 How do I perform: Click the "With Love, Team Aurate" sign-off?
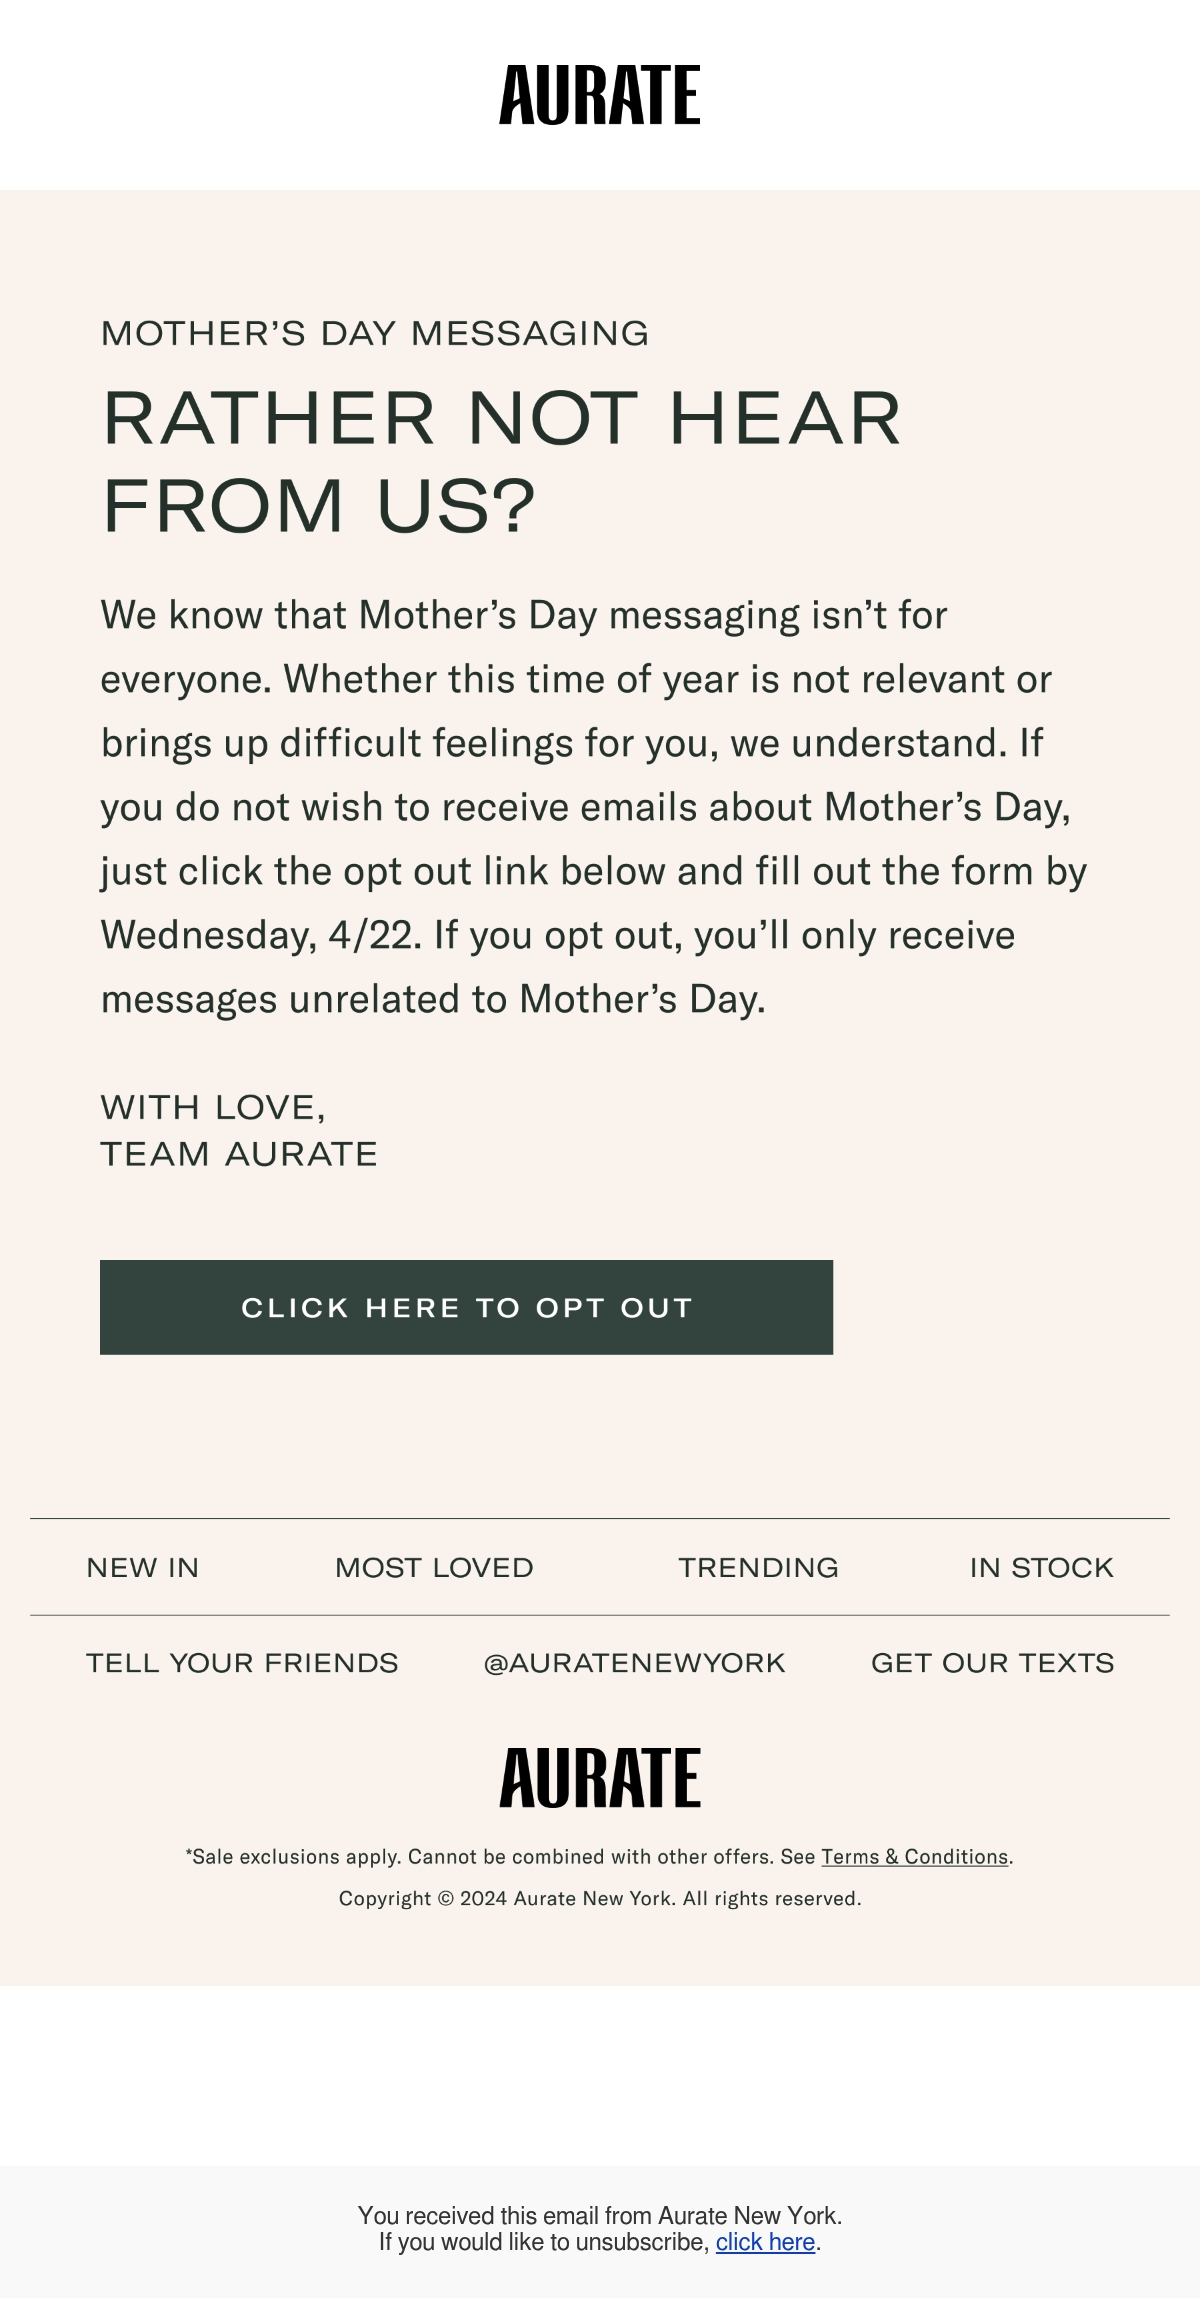239,1130
